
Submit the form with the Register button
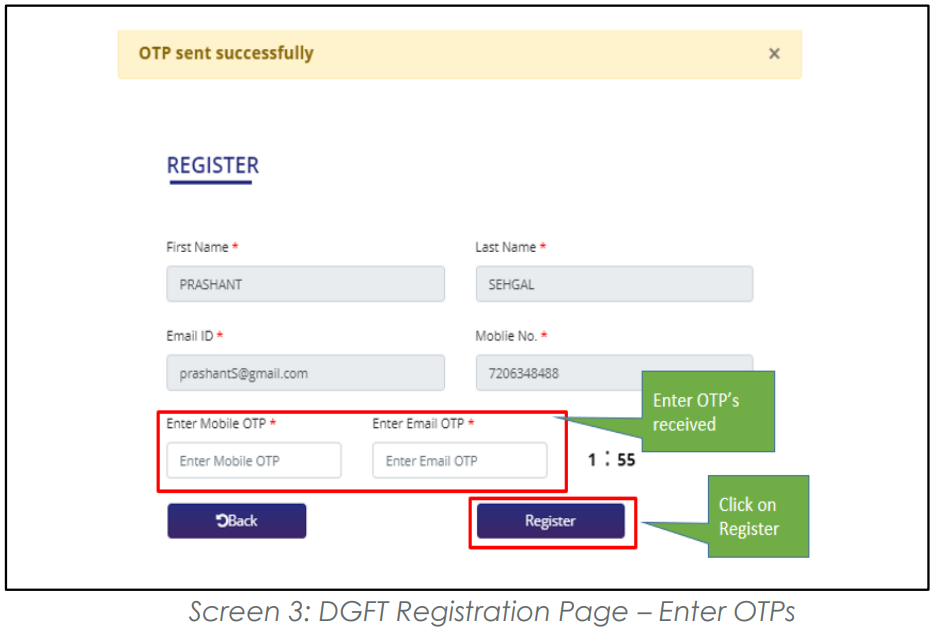[x=550, y=521]
